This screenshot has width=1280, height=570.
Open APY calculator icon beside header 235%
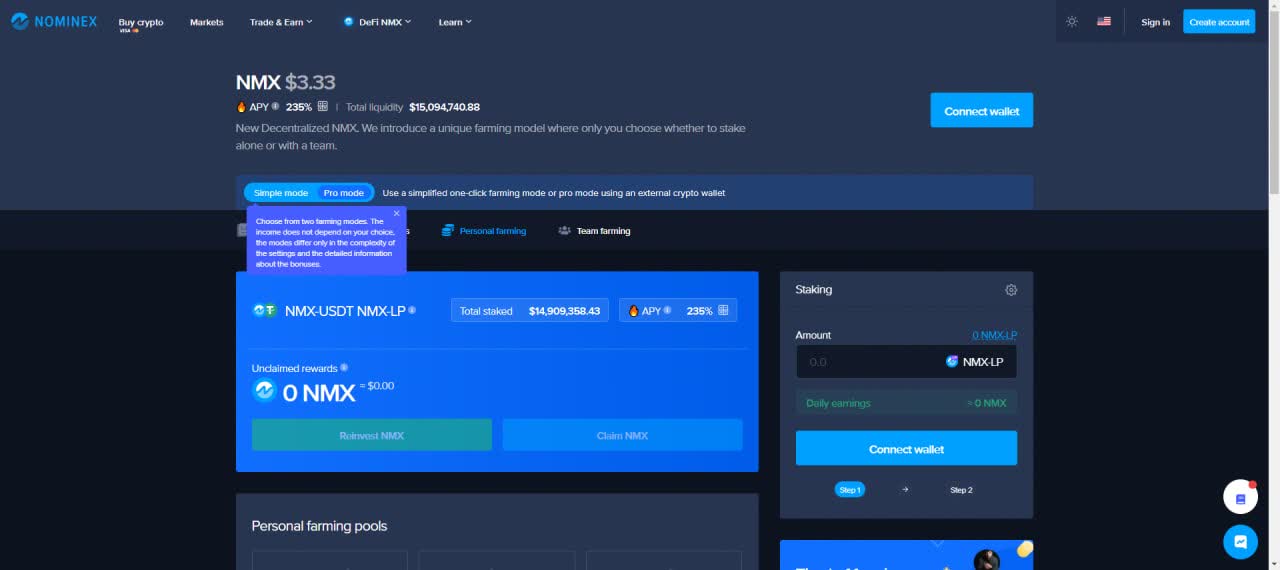click(x=322, y=106)
